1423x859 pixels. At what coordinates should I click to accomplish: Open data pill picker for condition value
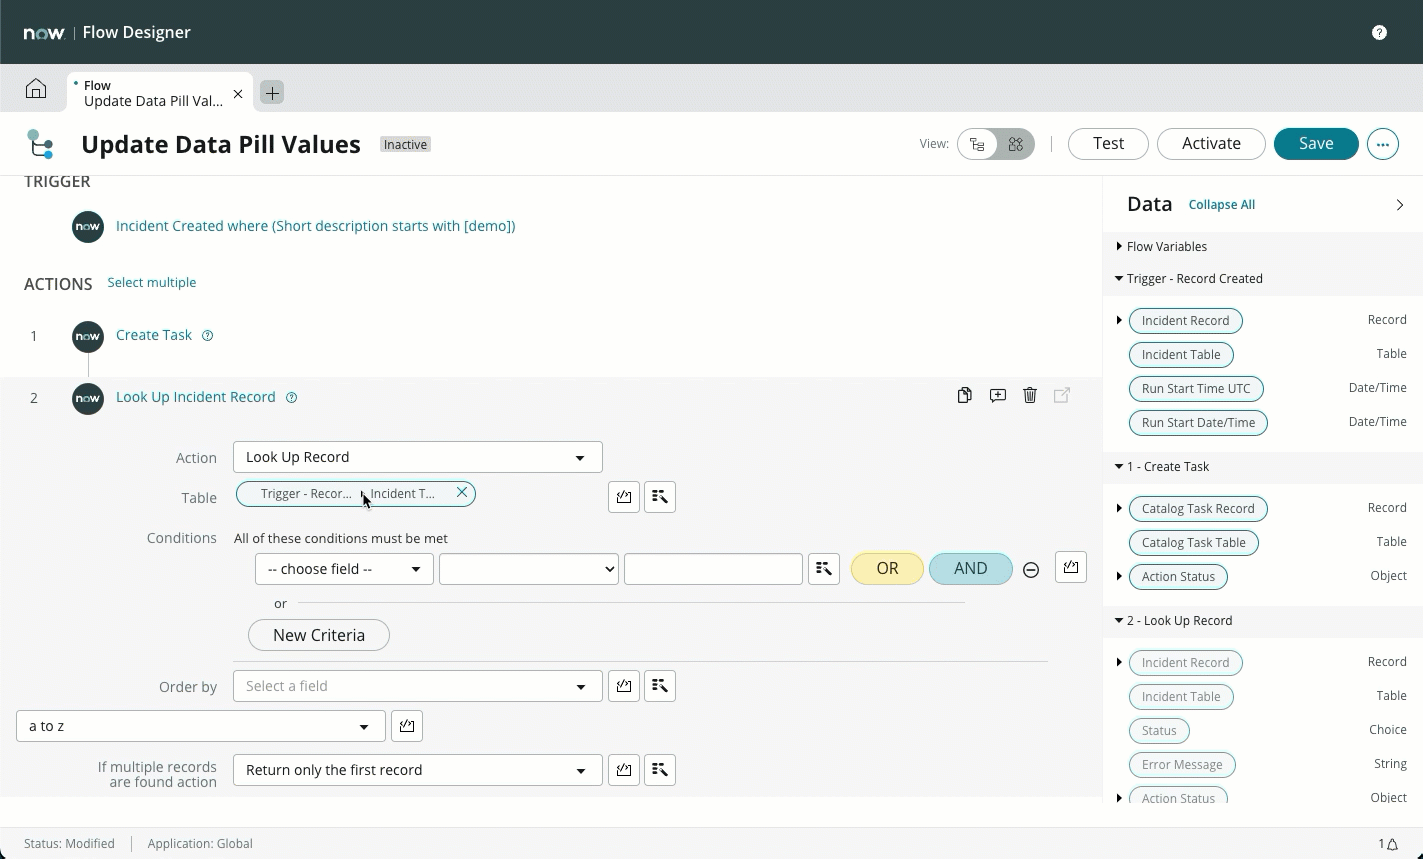(824, 569)
